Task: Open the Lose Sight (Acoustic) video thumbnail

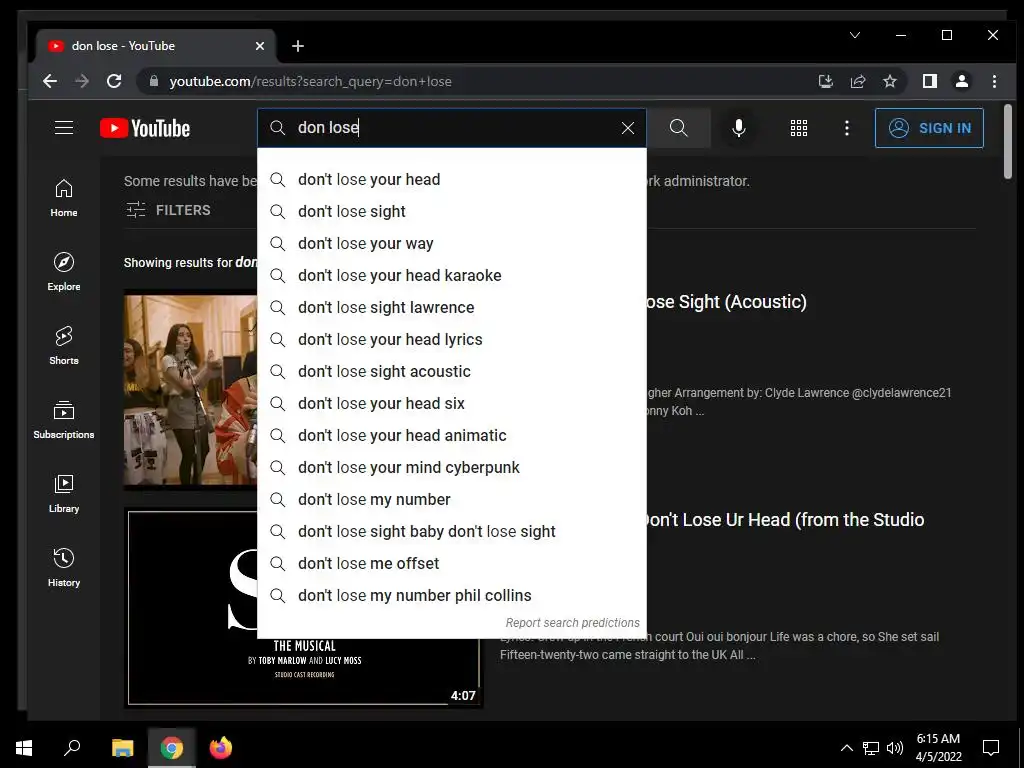Action: coord(191,390)
